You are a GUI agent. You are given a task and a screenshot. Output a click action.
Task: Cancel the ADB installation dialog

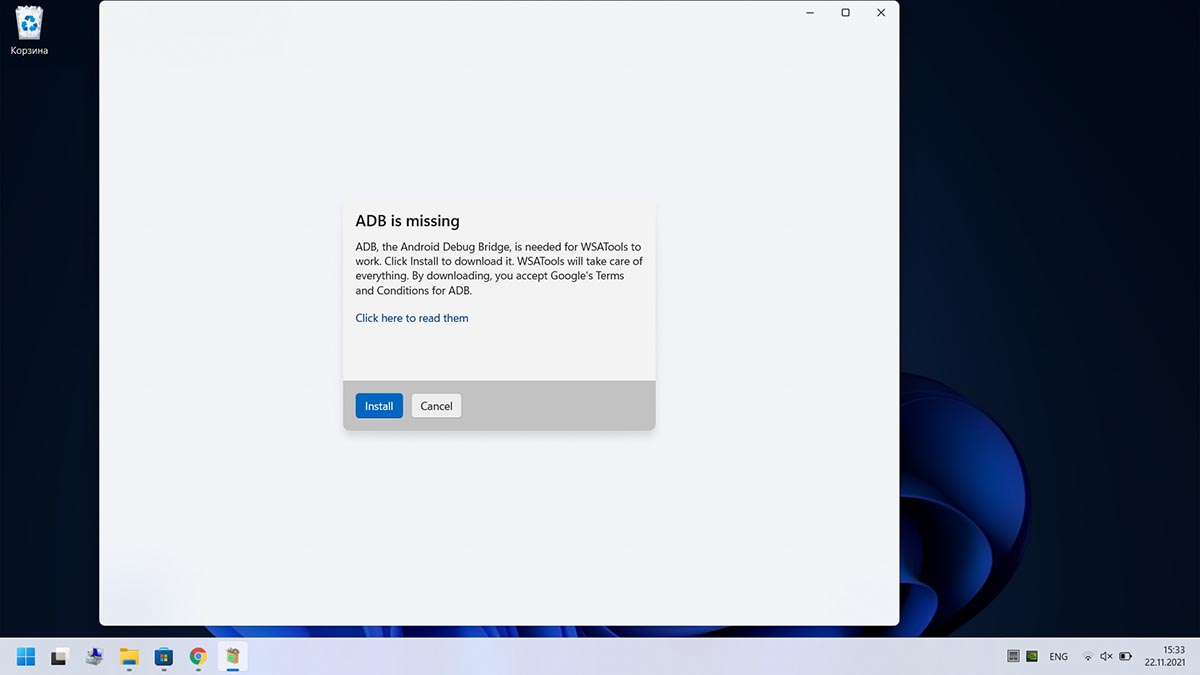(436, 406)
